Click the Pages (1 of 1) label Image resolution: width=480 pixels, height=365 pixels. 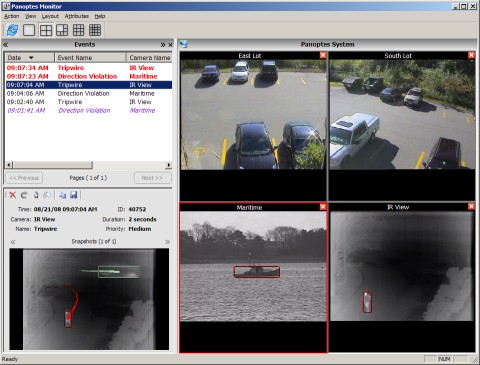(88, 178)
